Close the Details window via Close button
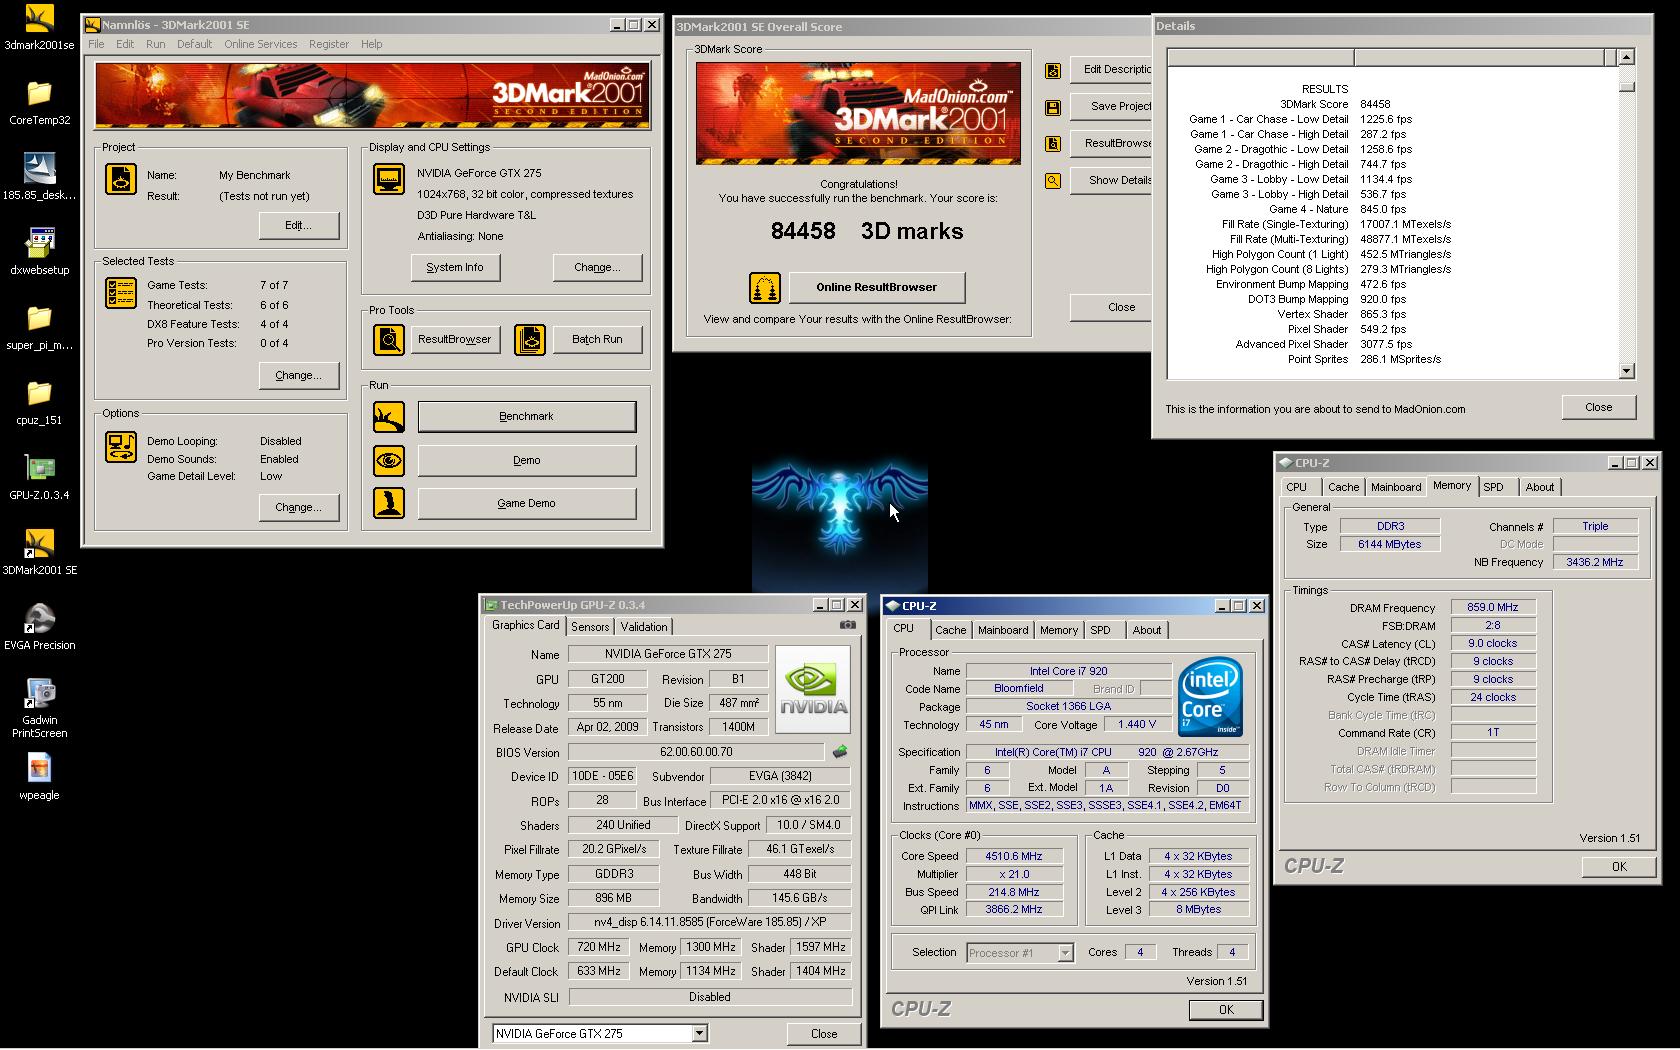The image size is (1680, 1050). pyautogui.click(x=1598, y=407)
